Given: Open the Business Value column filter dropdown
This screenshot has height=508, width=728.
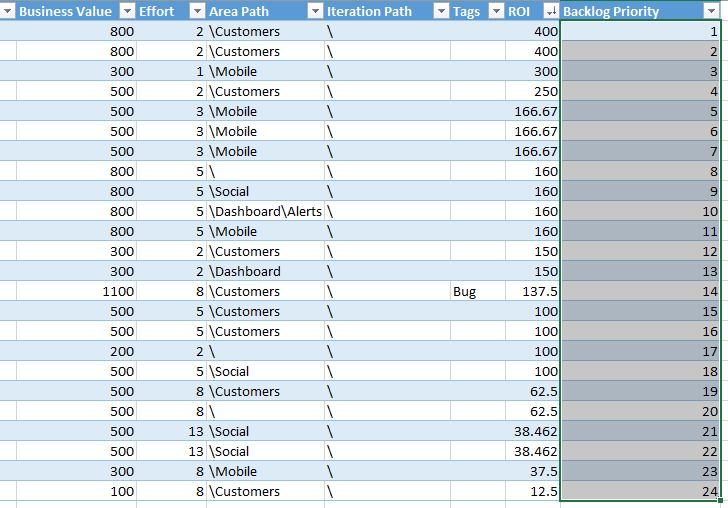Looking at the screenshot, I should (126, 11).
